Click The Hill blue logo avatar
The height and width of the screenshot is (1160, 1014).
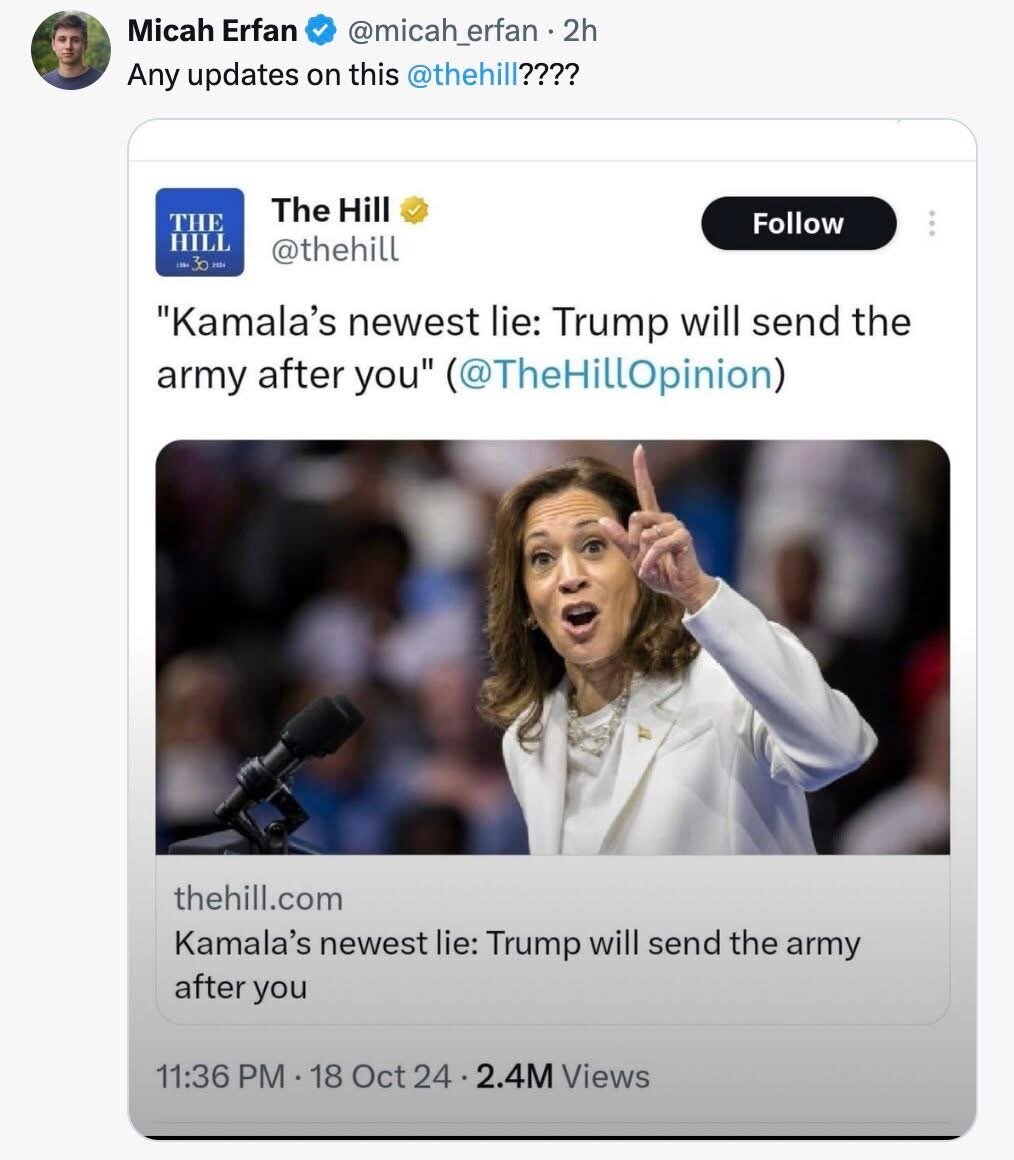[x=200, y=232]
